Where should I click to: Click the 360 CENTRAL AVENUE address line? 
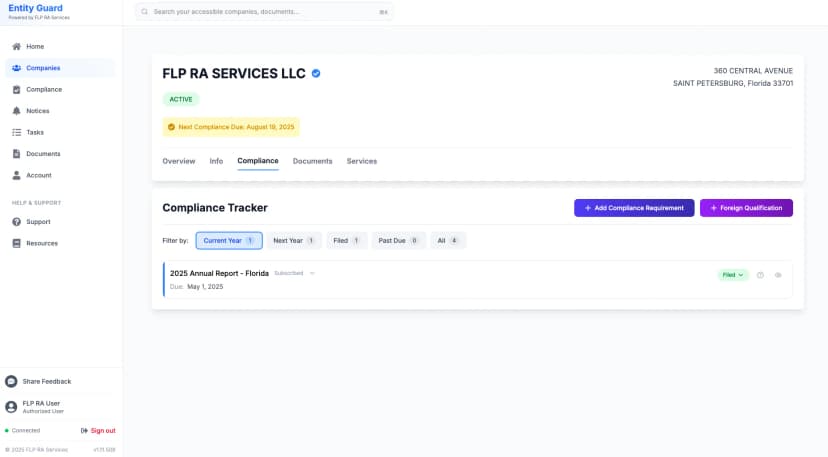[x=753, y=71]
